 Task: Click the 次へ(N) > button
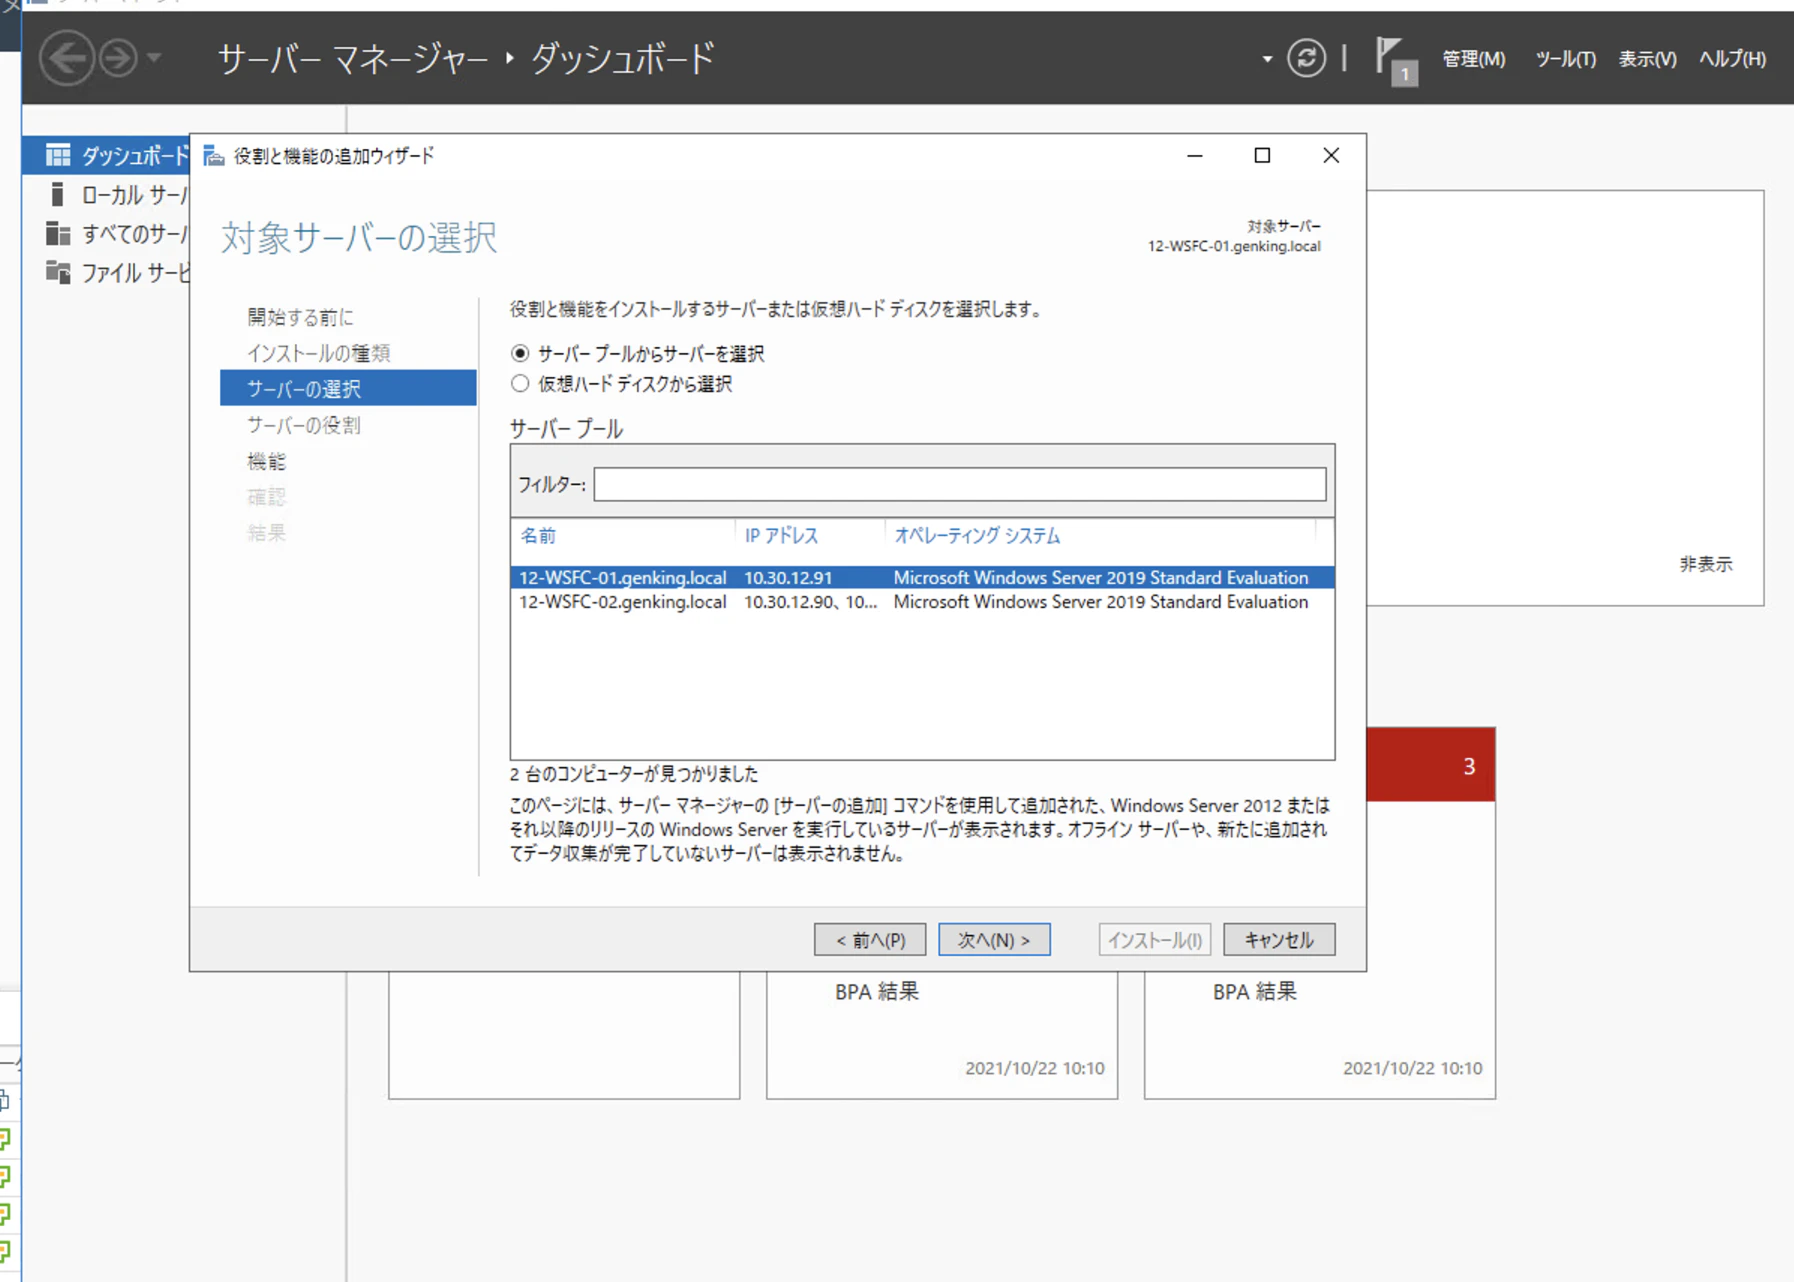tap(994, 940)
